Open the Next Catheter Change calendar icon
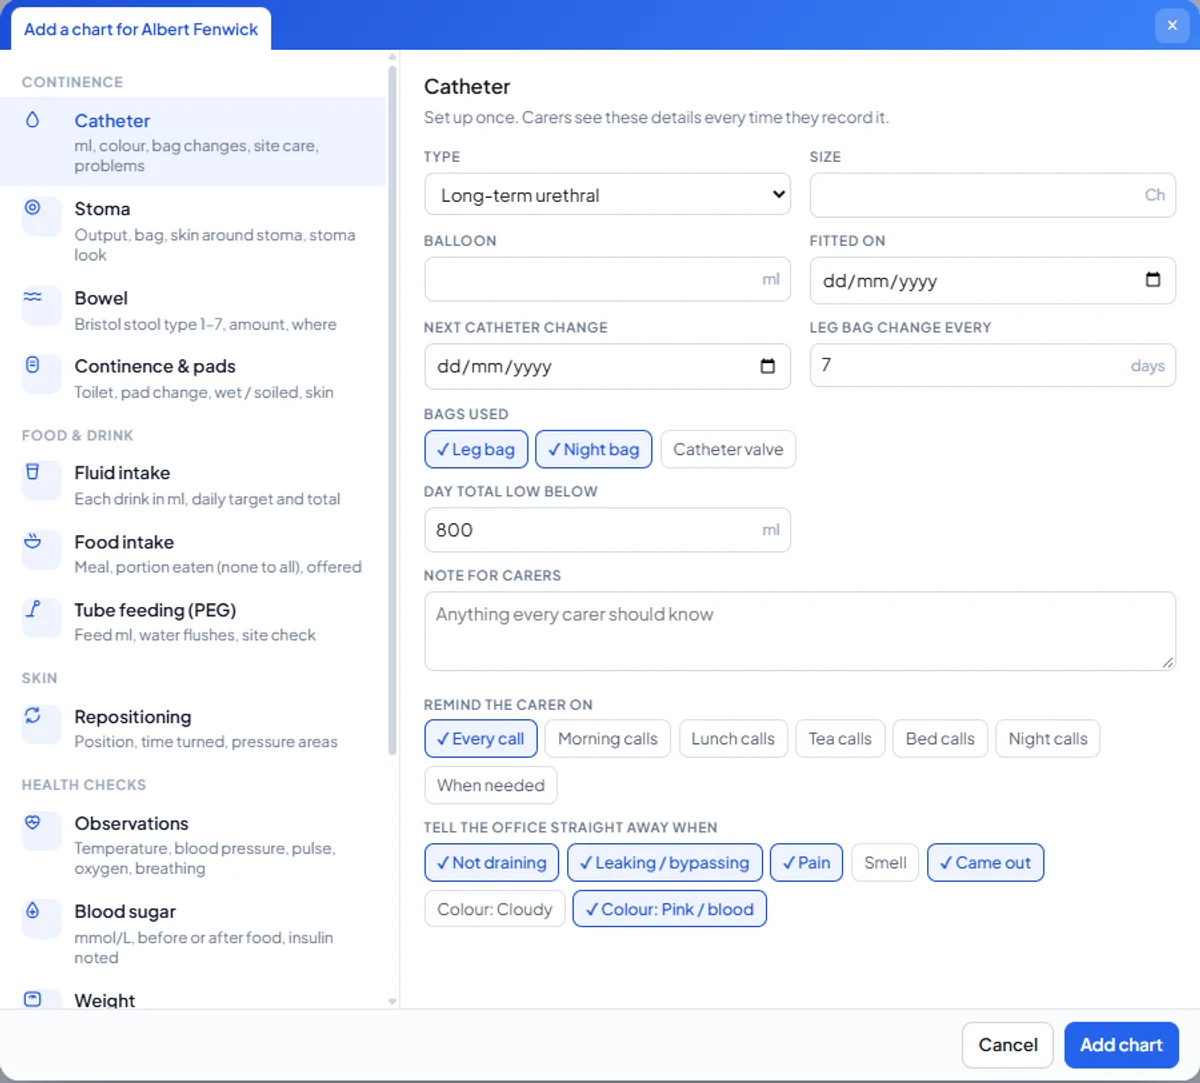 click(767, 366)
